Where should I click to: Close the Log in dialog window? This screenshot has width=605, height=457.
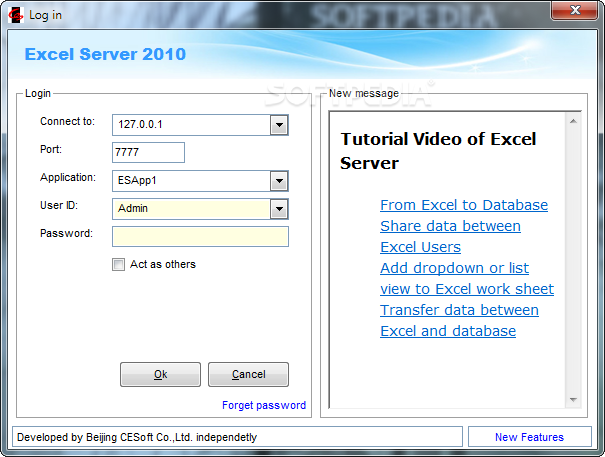[x=575, y=10]
